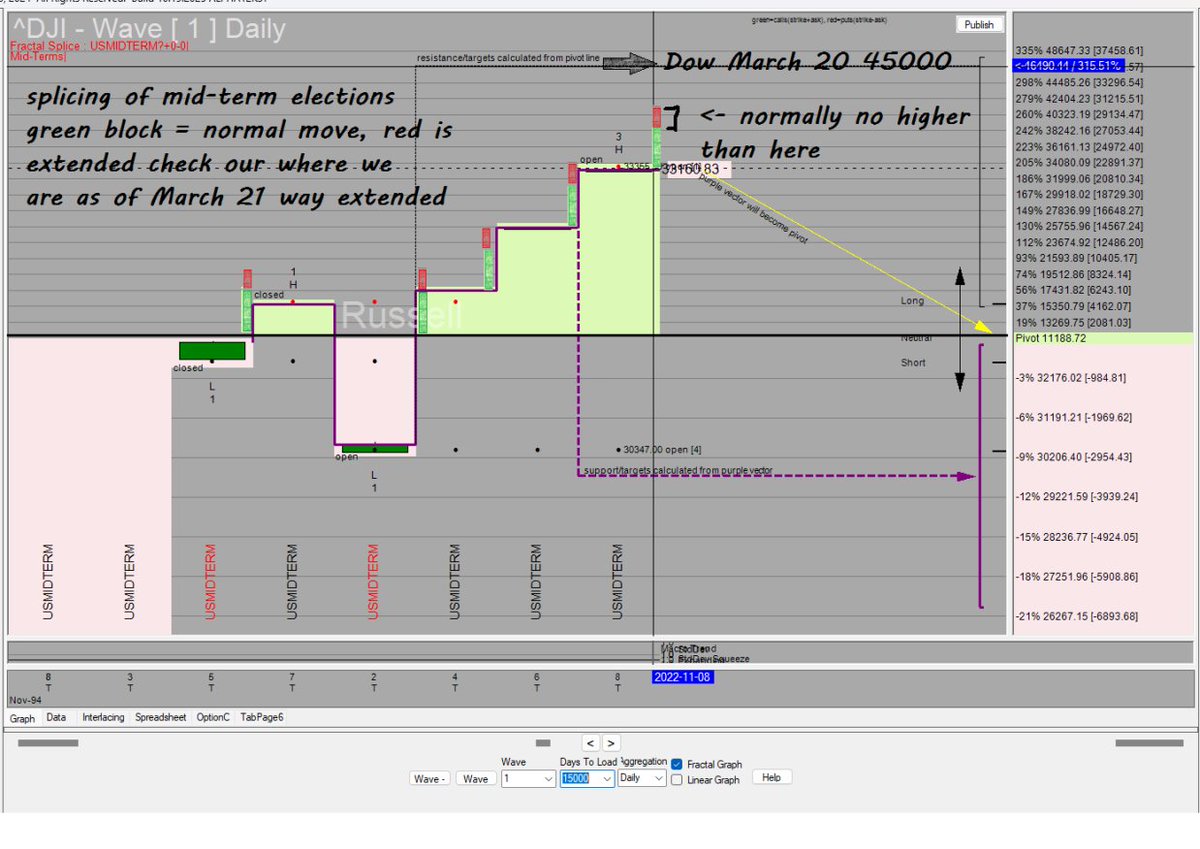Viewport: 1200px width, 849px height.
Task: Click the '-15% 28236.77' support level
Action: 1076,536
